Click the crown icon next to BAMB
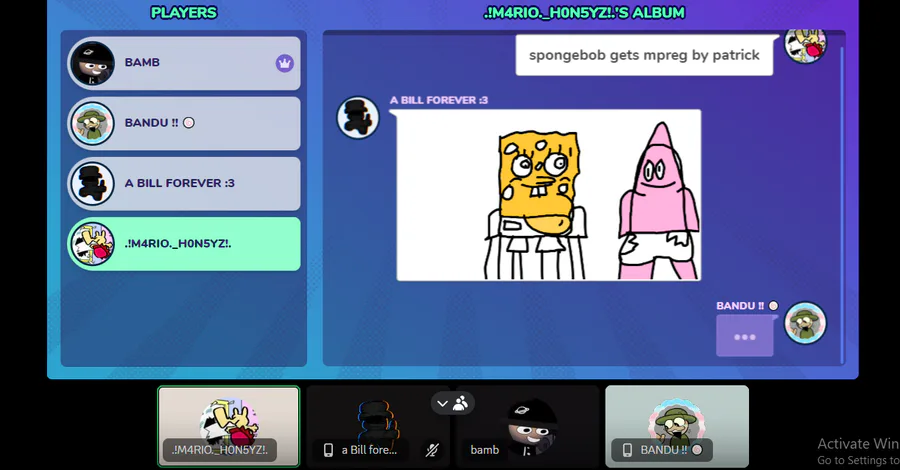Viewport: 900px width, 470px height. tap(285, 63)
